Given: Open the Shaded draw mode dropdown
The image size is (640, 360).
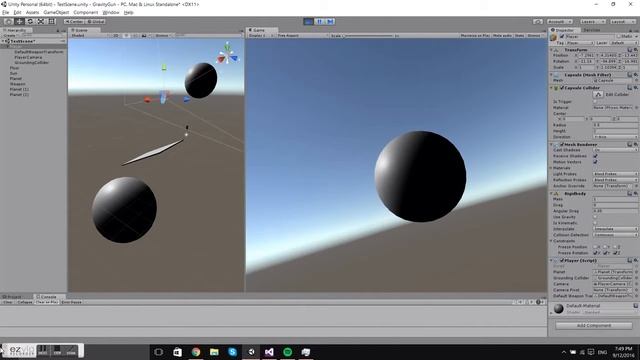Looking at the screenshot, I should [x=89, y=36].
